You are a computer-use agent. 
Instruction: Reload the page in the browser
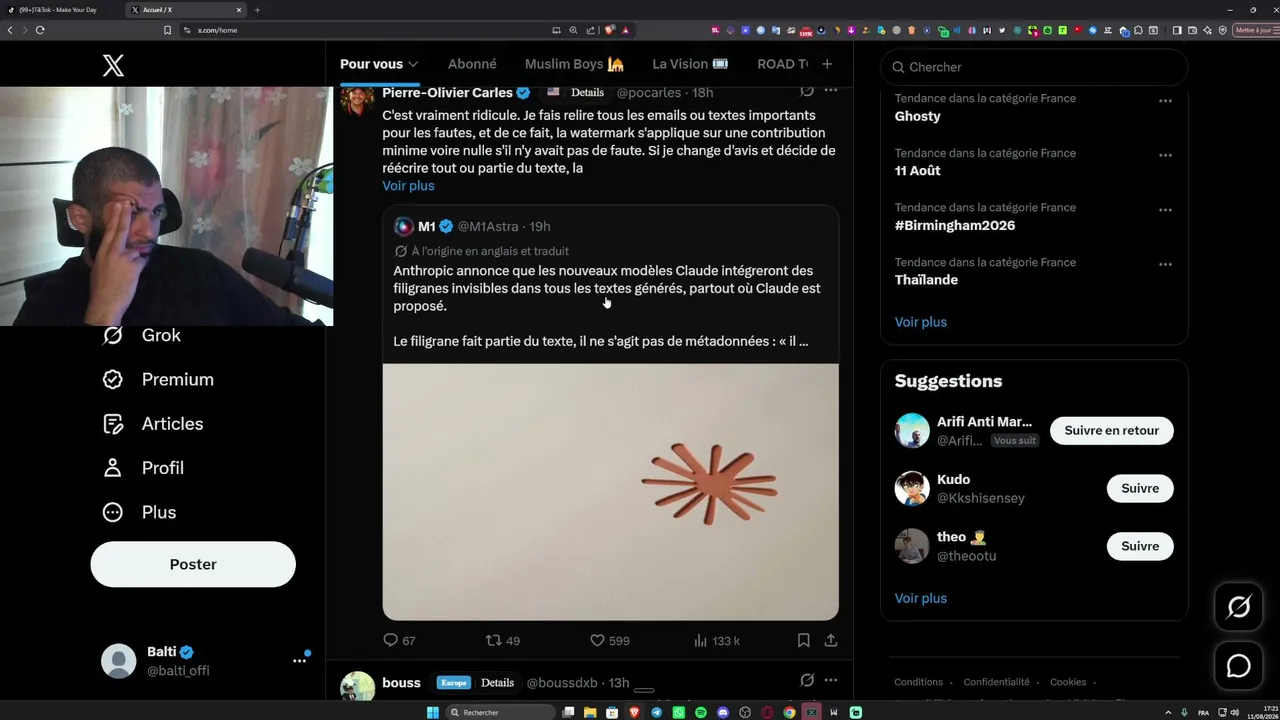point(40,30)
